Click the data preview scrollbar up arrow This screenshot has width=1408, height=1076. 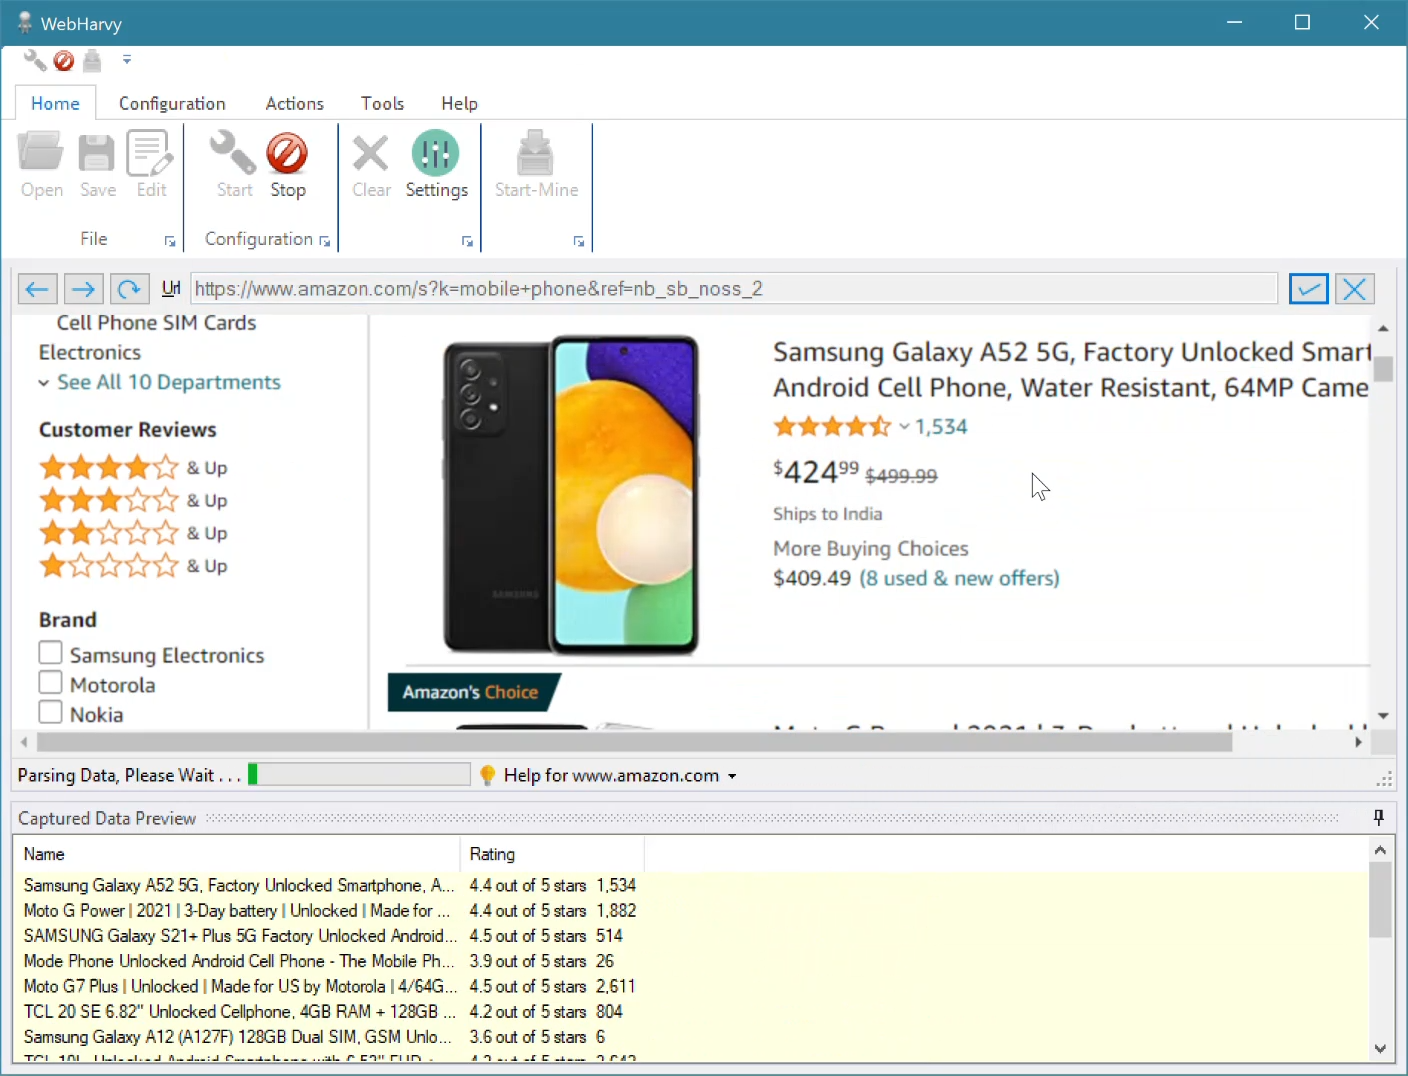click(1380, 850)
